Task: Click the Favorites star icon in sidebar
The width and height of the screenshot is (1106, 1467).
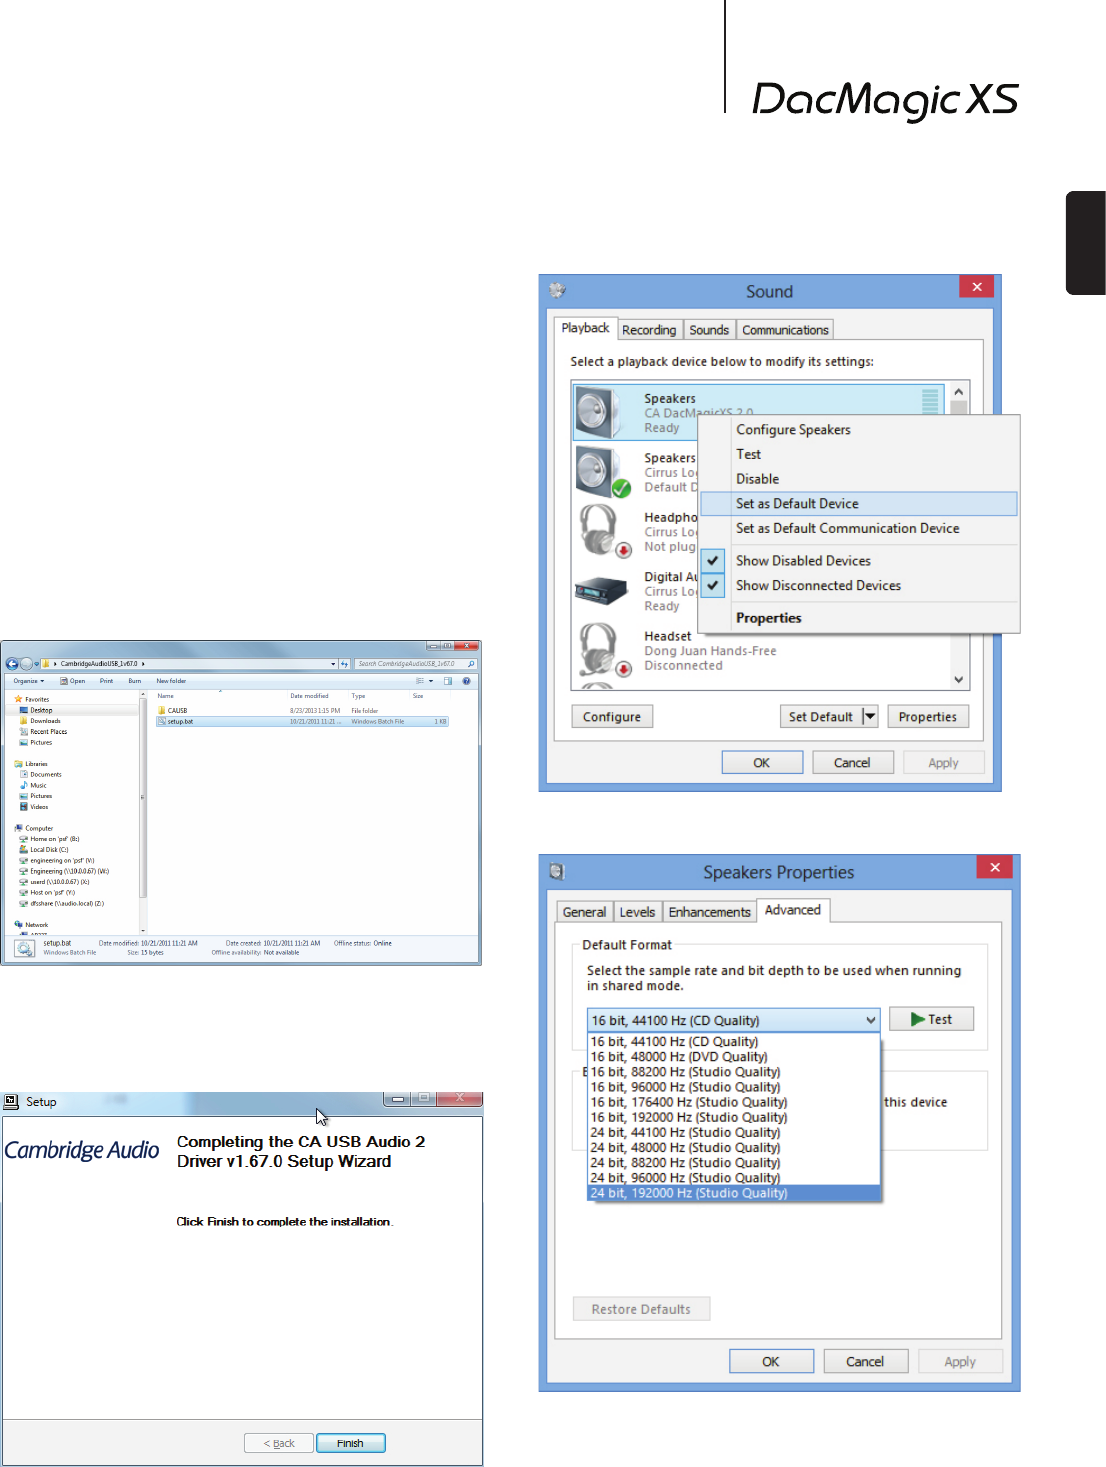Action: (18, 699)
